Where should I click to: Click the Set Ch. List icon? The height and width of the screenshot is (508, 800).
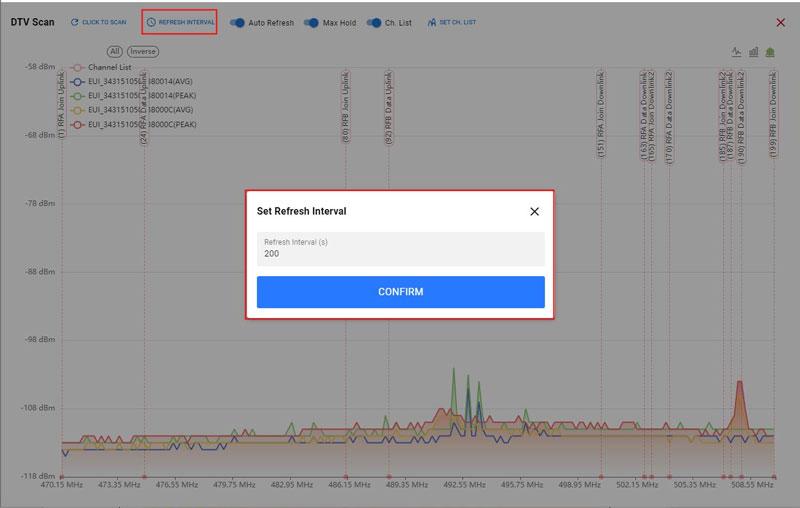tap(432, 22)
